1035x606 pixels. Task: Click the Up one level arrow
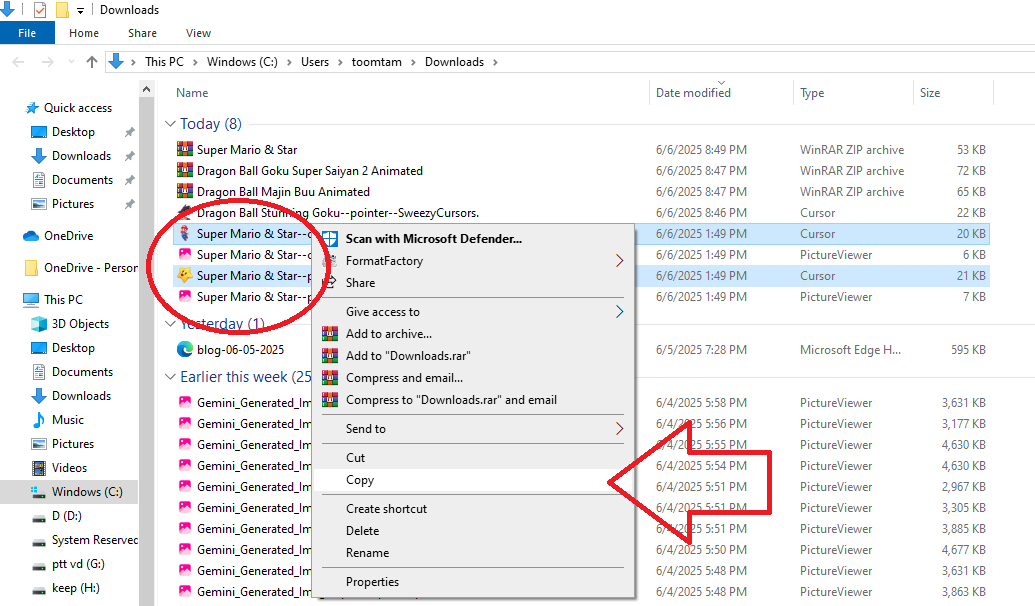pyautogui.click(x=92, y=62)
